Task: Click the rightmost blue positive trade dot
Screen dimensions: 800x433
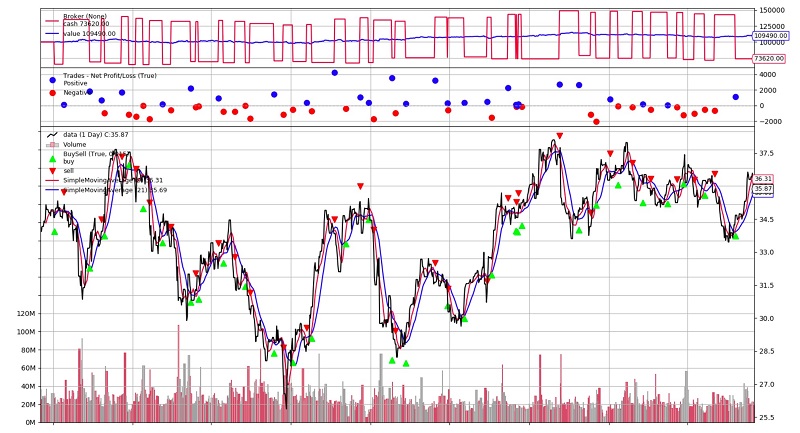Action: [x=736, y=97]
